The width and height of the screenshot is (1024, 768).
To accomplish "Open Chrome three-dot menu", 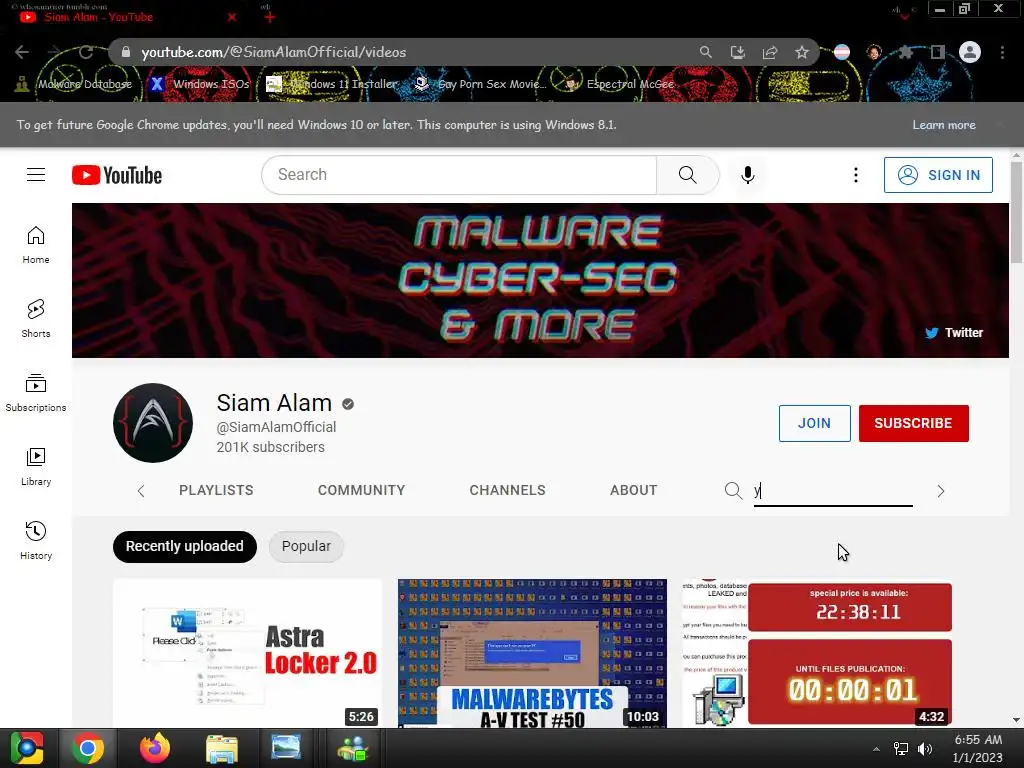I will (x=1002, y=52).
